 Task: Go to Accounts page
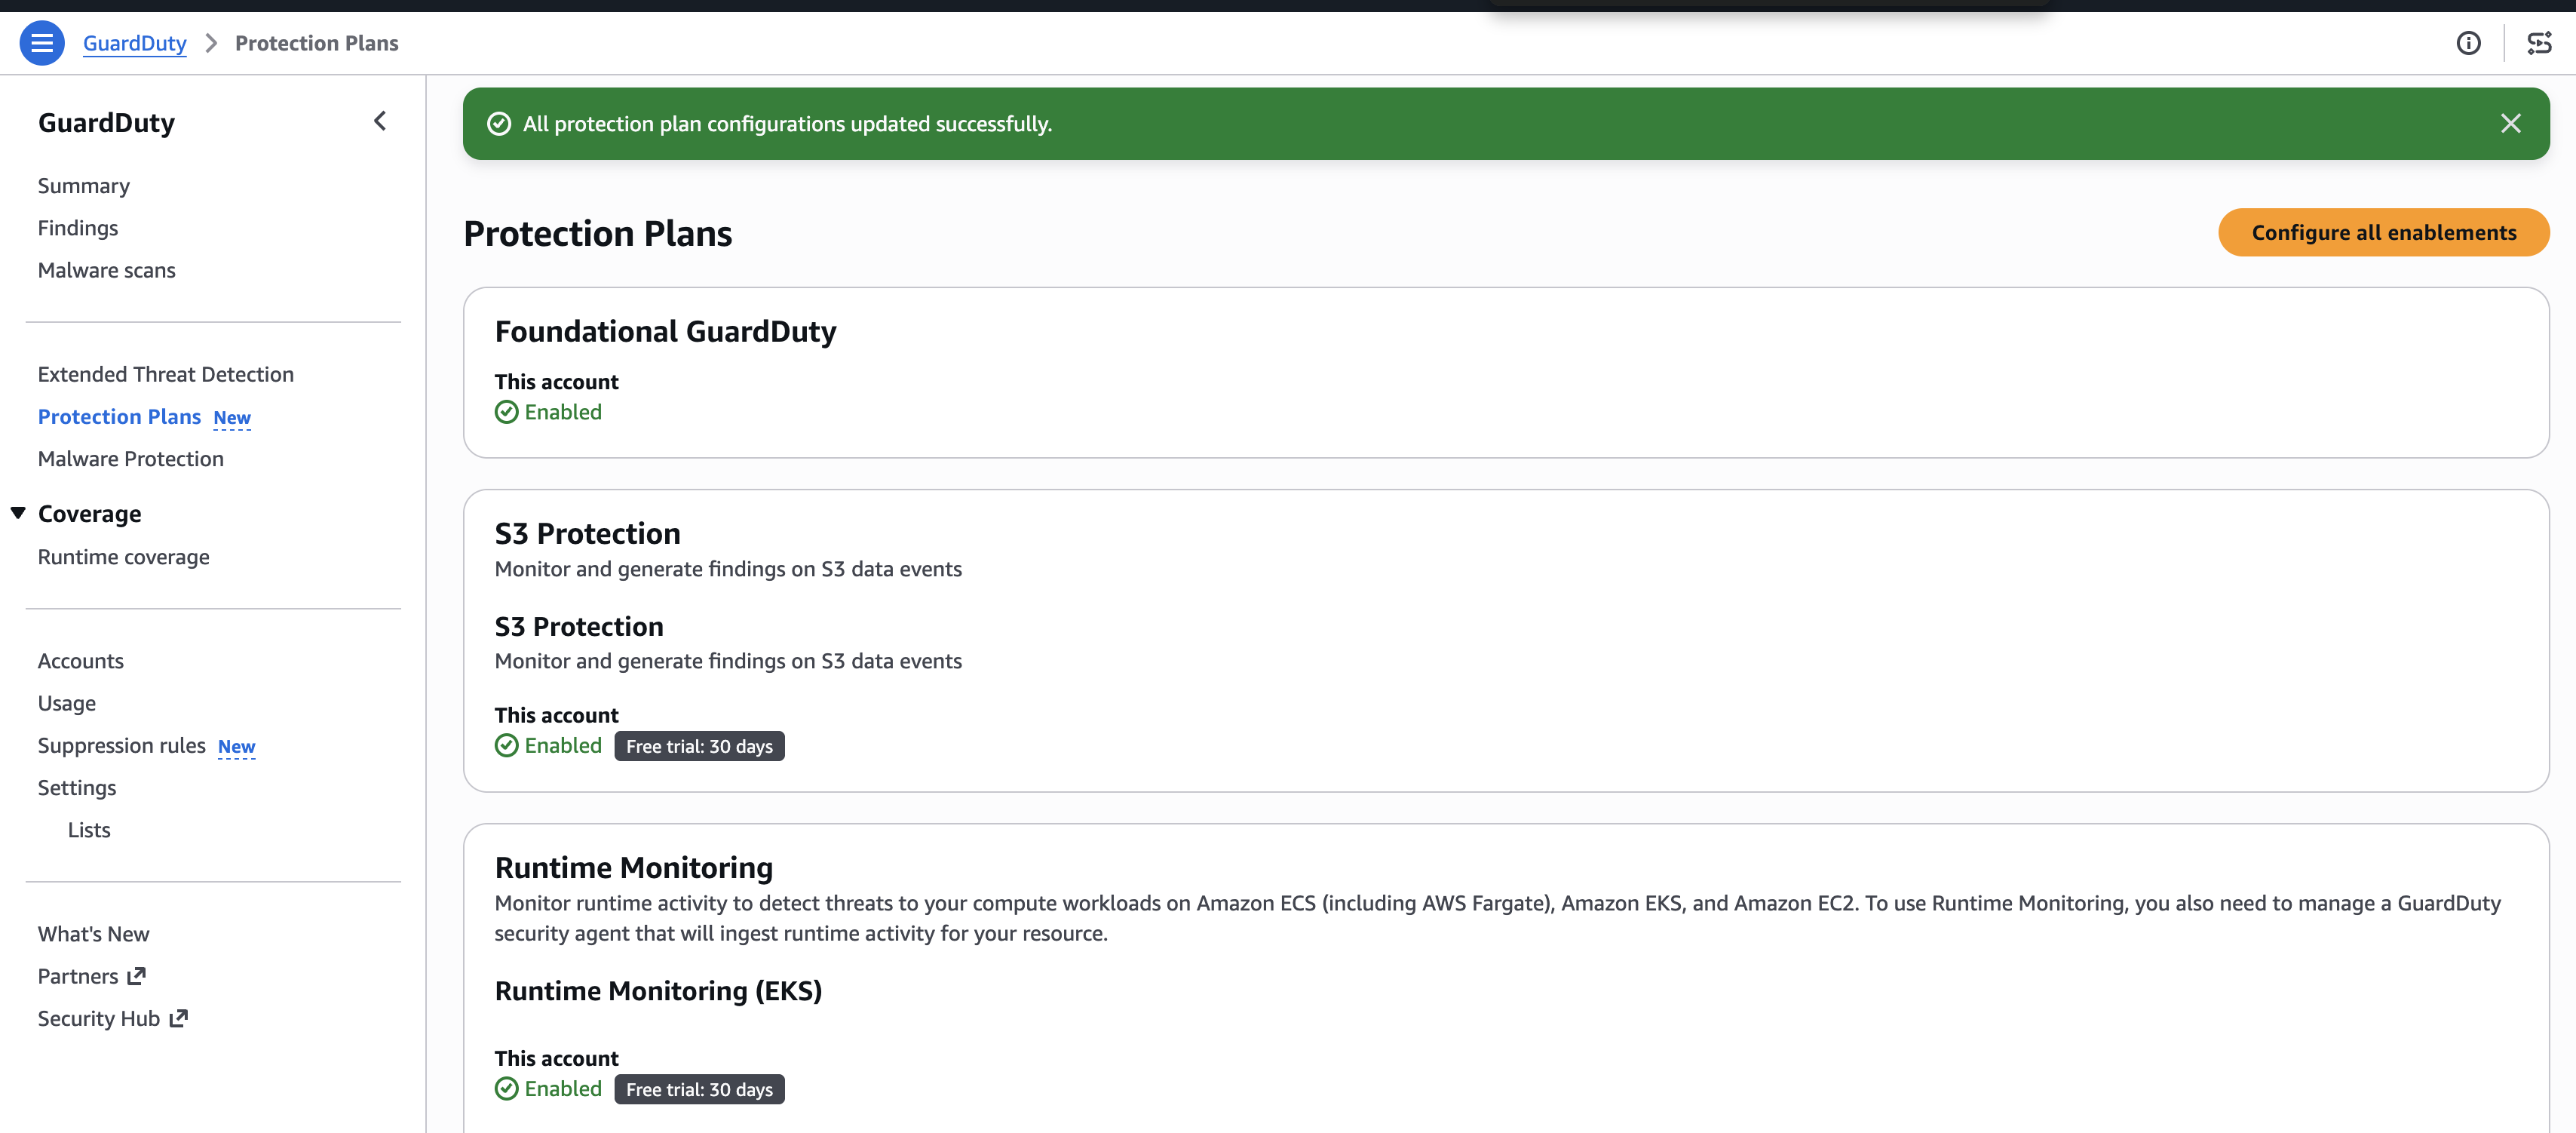(x=81, y=661)
